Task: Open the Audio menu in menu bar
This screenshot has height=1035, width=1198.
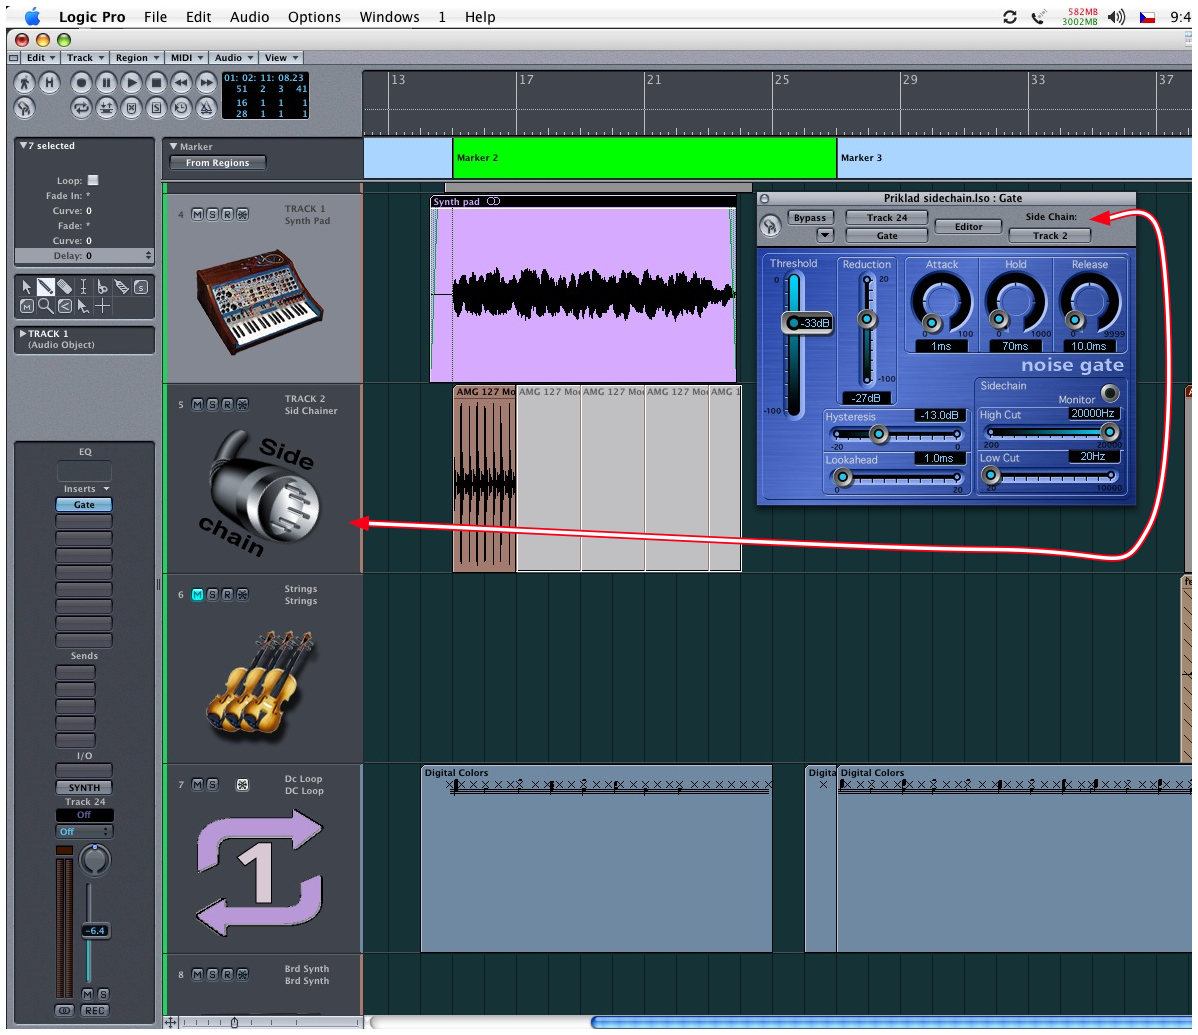Action: coord(249,17)
